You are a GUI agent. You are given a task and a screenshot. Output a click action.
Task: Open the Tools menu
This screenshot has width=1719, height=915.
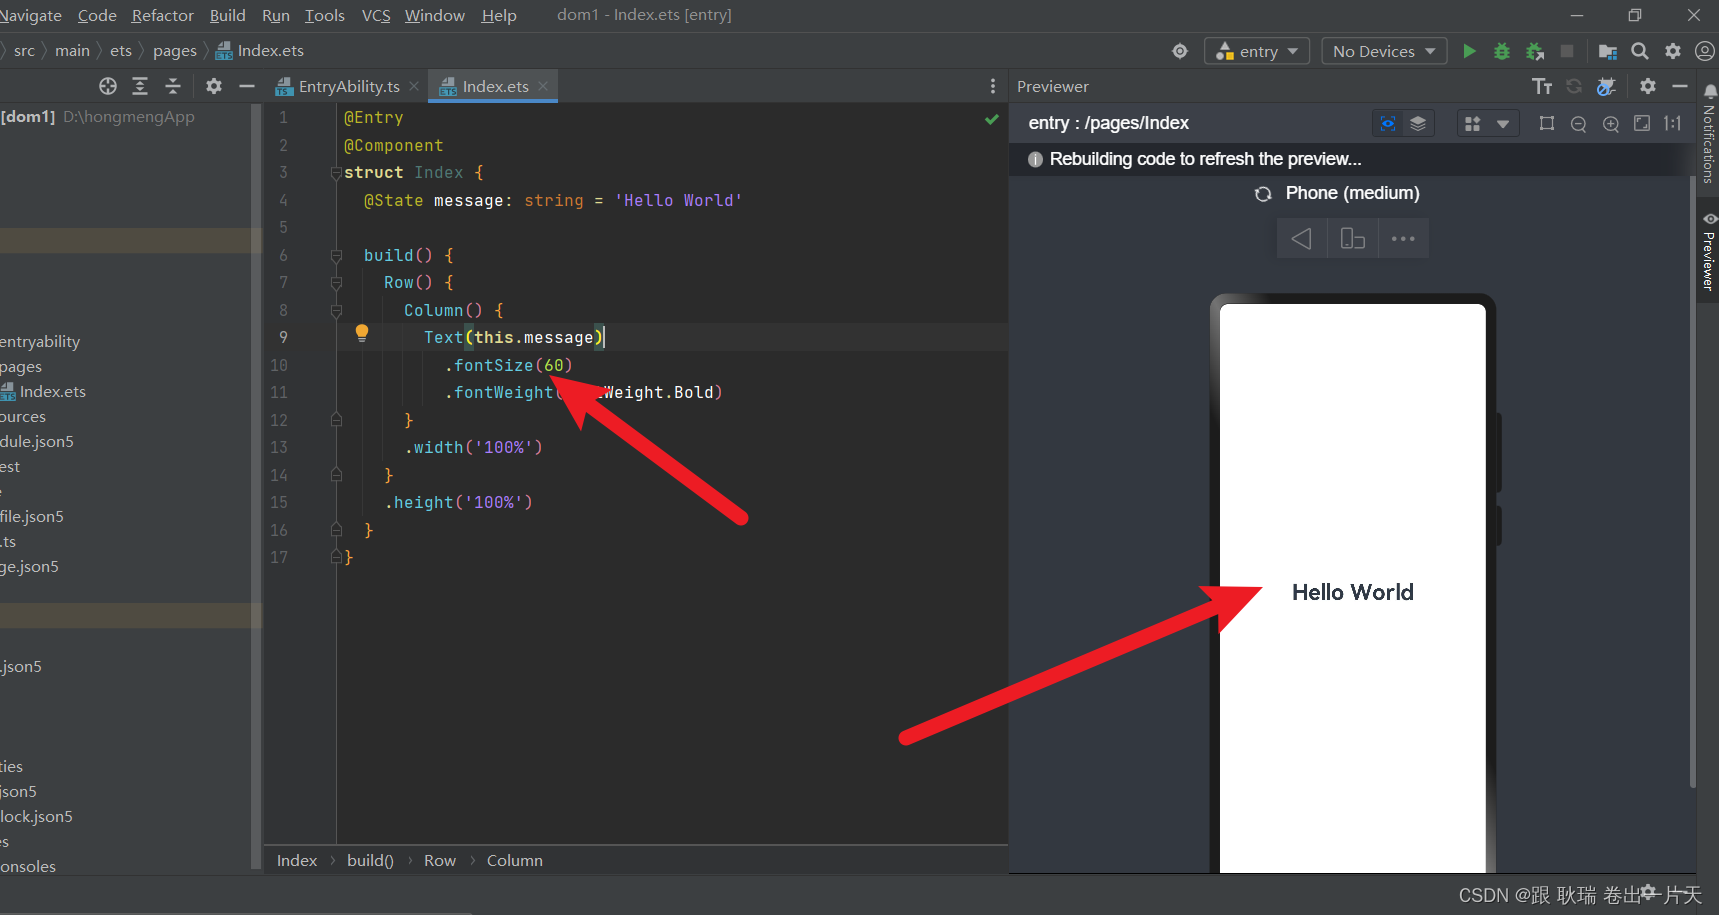point(324,15)
